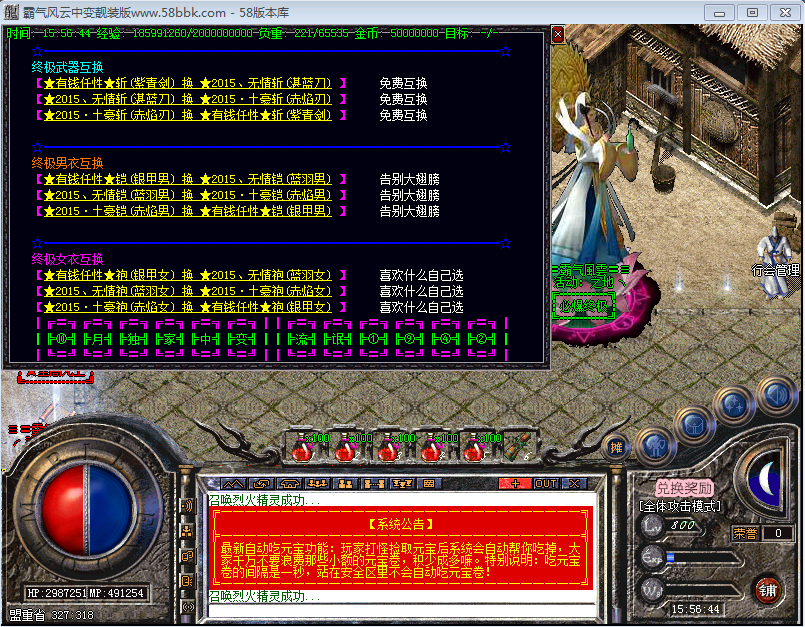The height and width of the screenshot is (627, 805).
Task: Click the two-people friends icon in chat toolbar
Action: pyautogui.click(x=345, y=483)
